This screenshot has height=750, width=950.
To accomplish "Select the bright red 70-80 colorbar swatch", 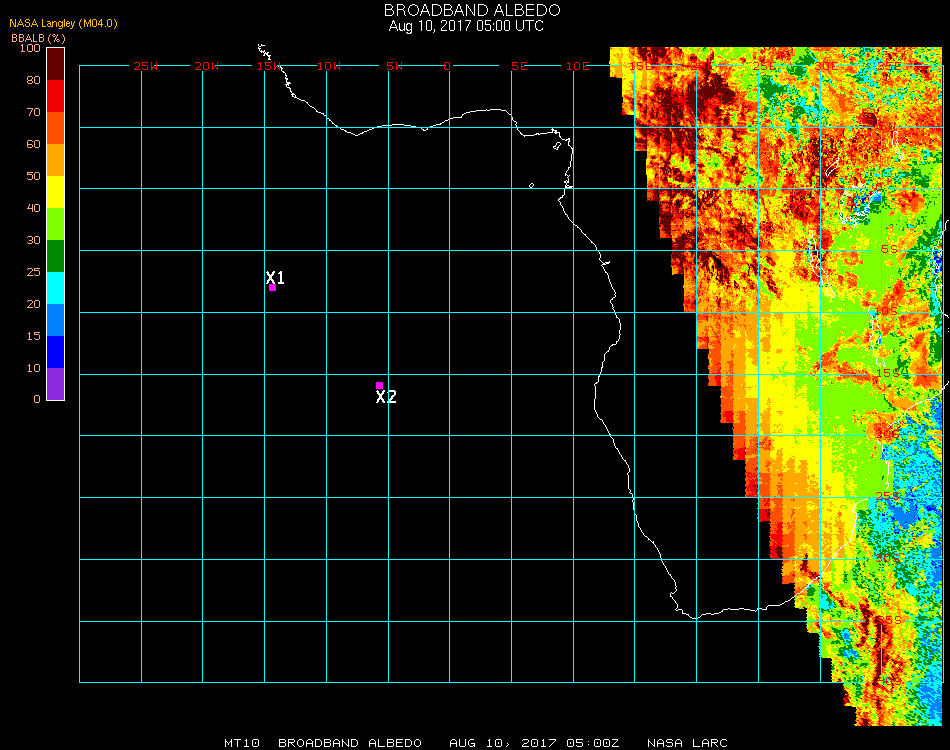I will pos(55,96).
